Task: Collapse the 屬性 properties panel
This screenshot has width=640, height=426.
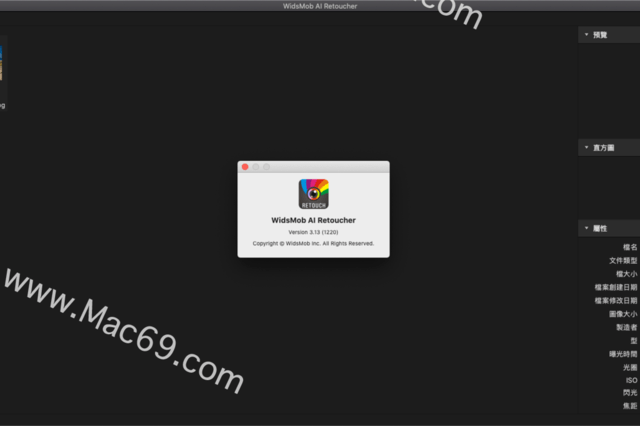Action: 587,228
